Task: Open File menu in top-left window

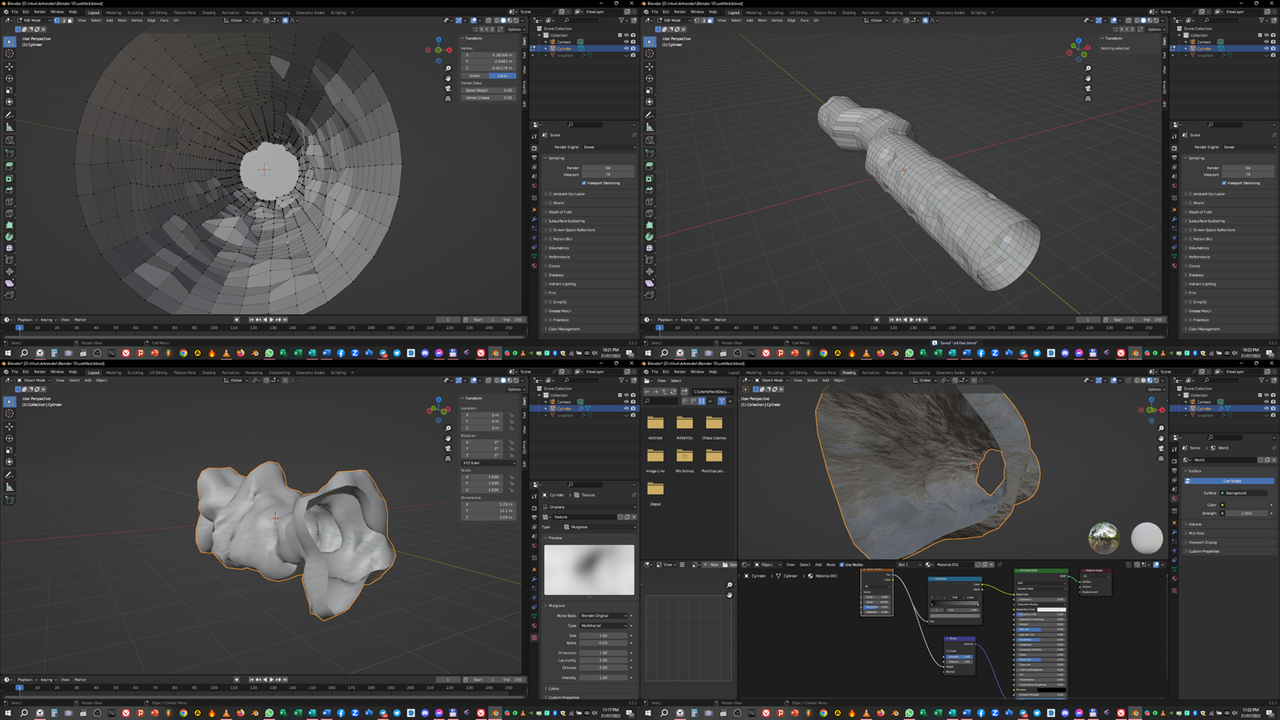Action: (x=15, y=12)
